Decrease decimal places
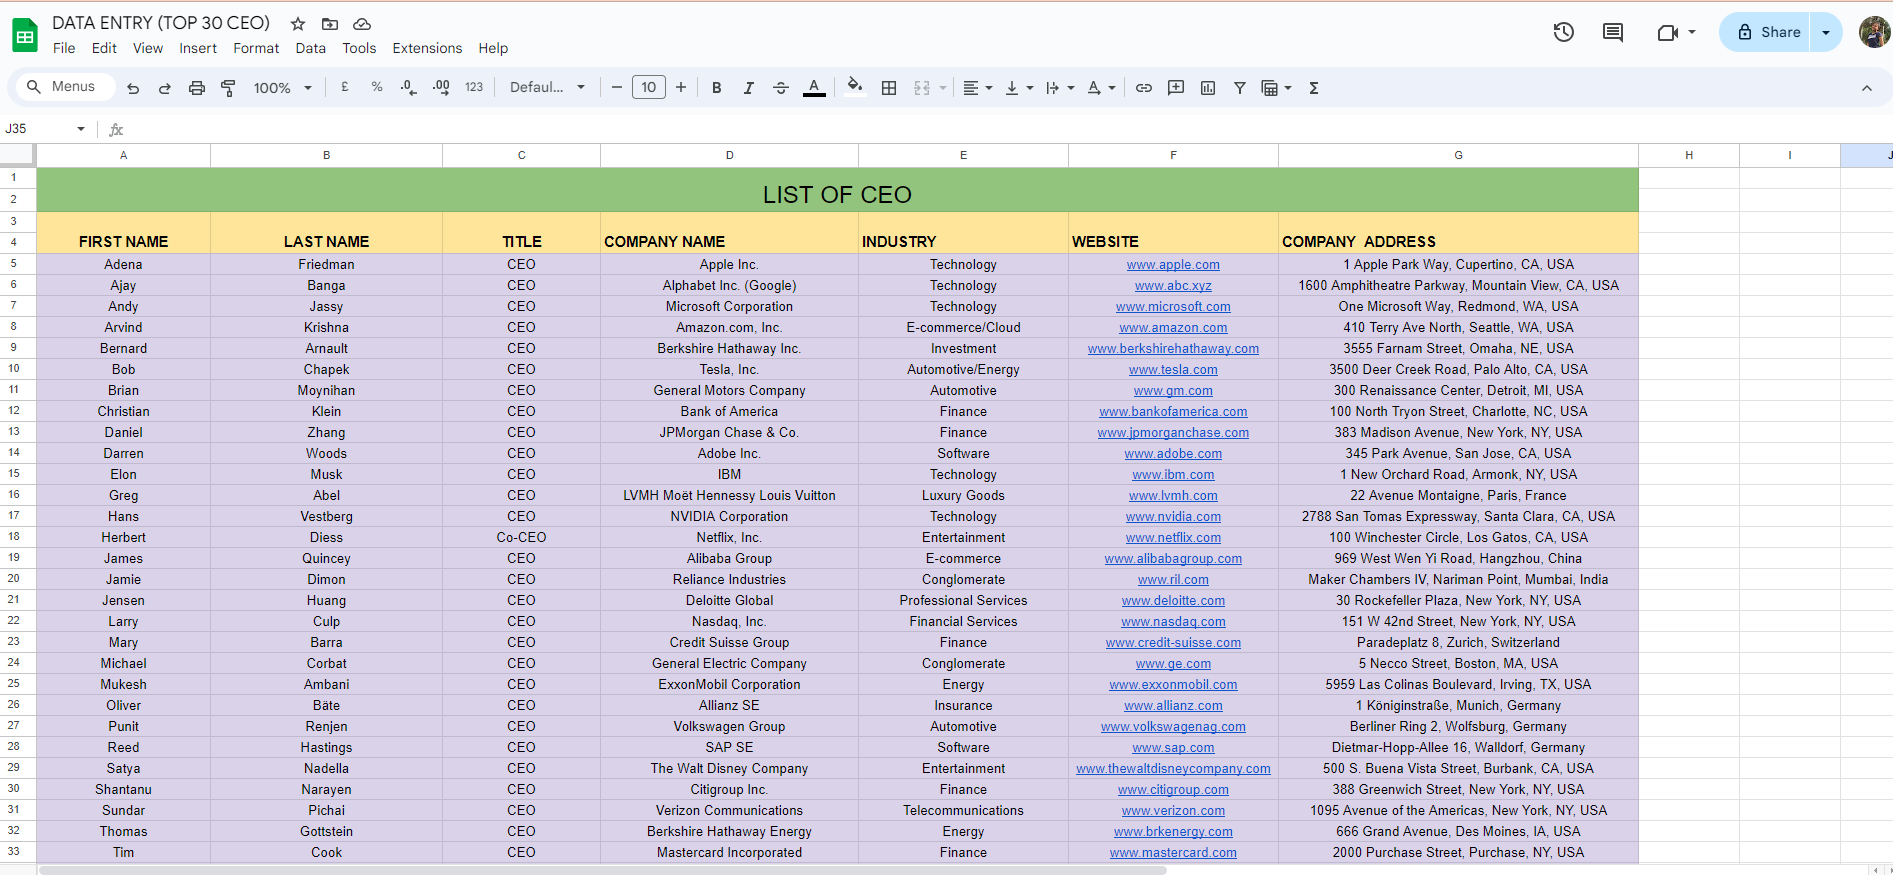This screenshot has width=1893, height=875. click(408, 88)
